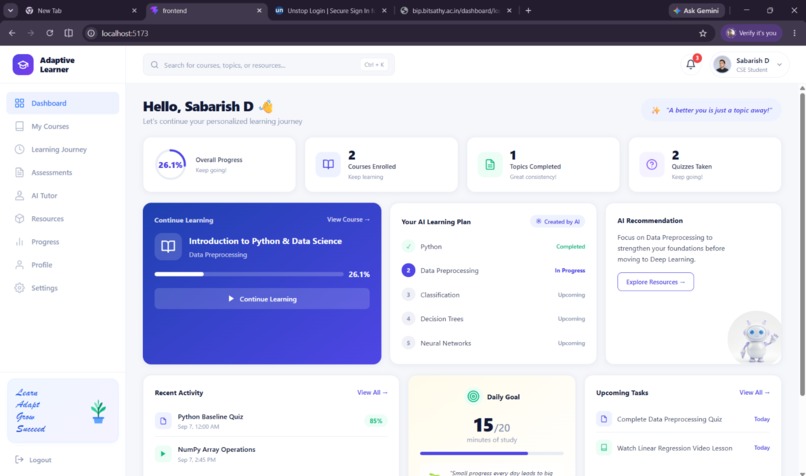
Task: Follow the View Course link
Action: click(349, 219)
